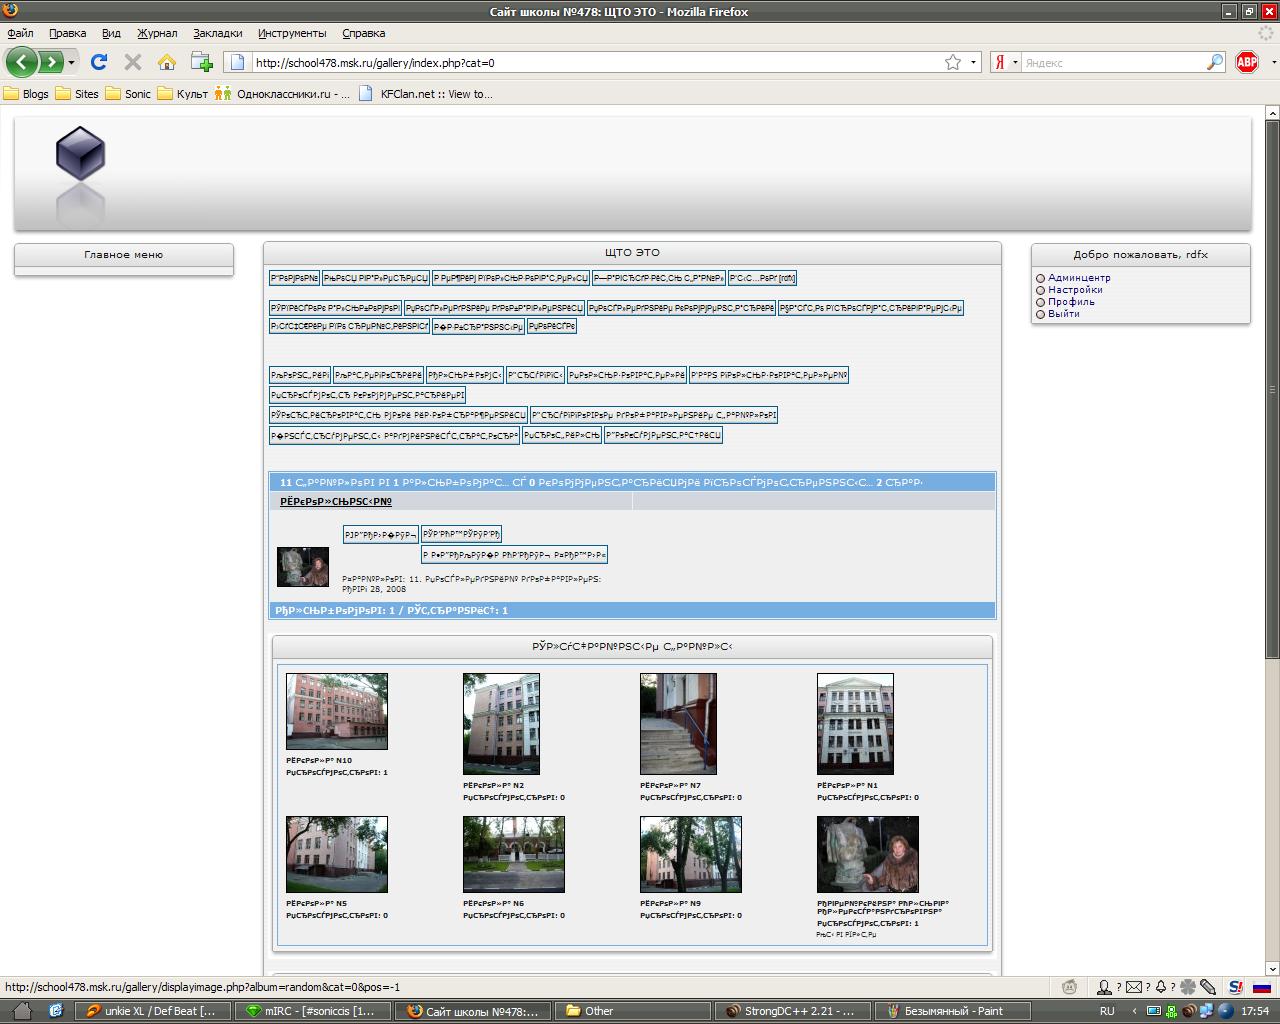The image size is (1280, 1024).
Task: Click the RU language indicator in the tray
Action: pyautogui.click(x=1107, y=1011)
